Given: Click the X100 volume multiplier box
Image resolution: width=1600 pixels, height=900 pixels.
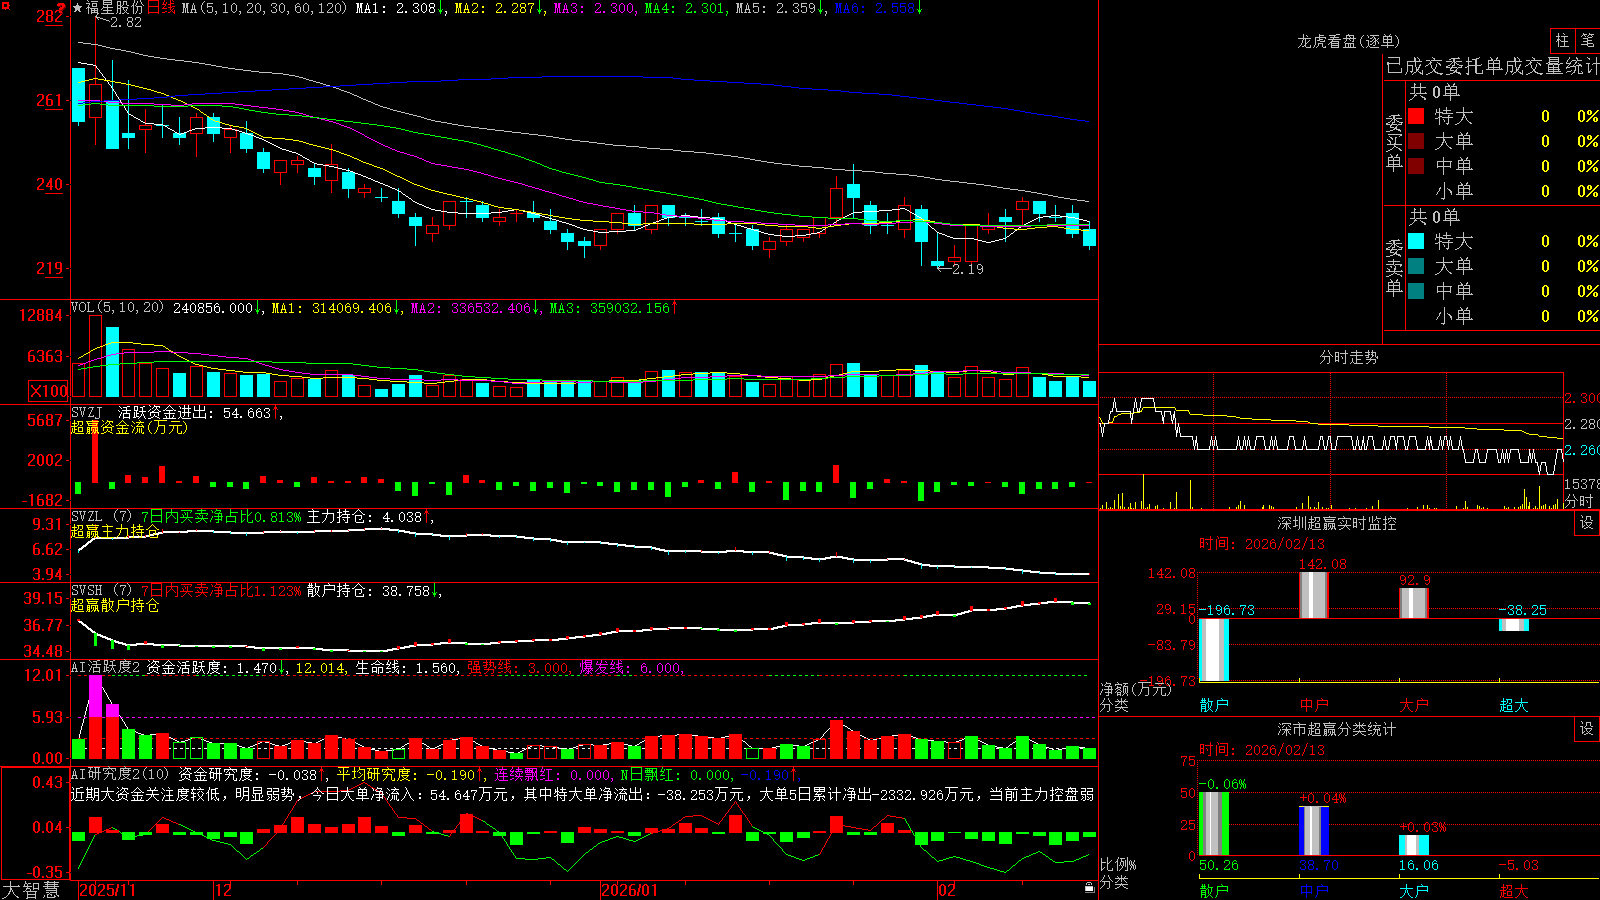Looking at the screenshot, I should [48, 391].
